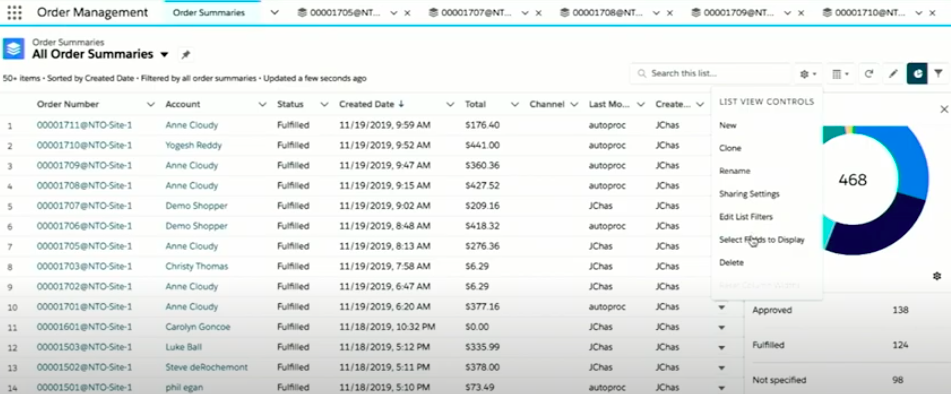Choose Clone from List View Controls

click(x=730, y=148)
